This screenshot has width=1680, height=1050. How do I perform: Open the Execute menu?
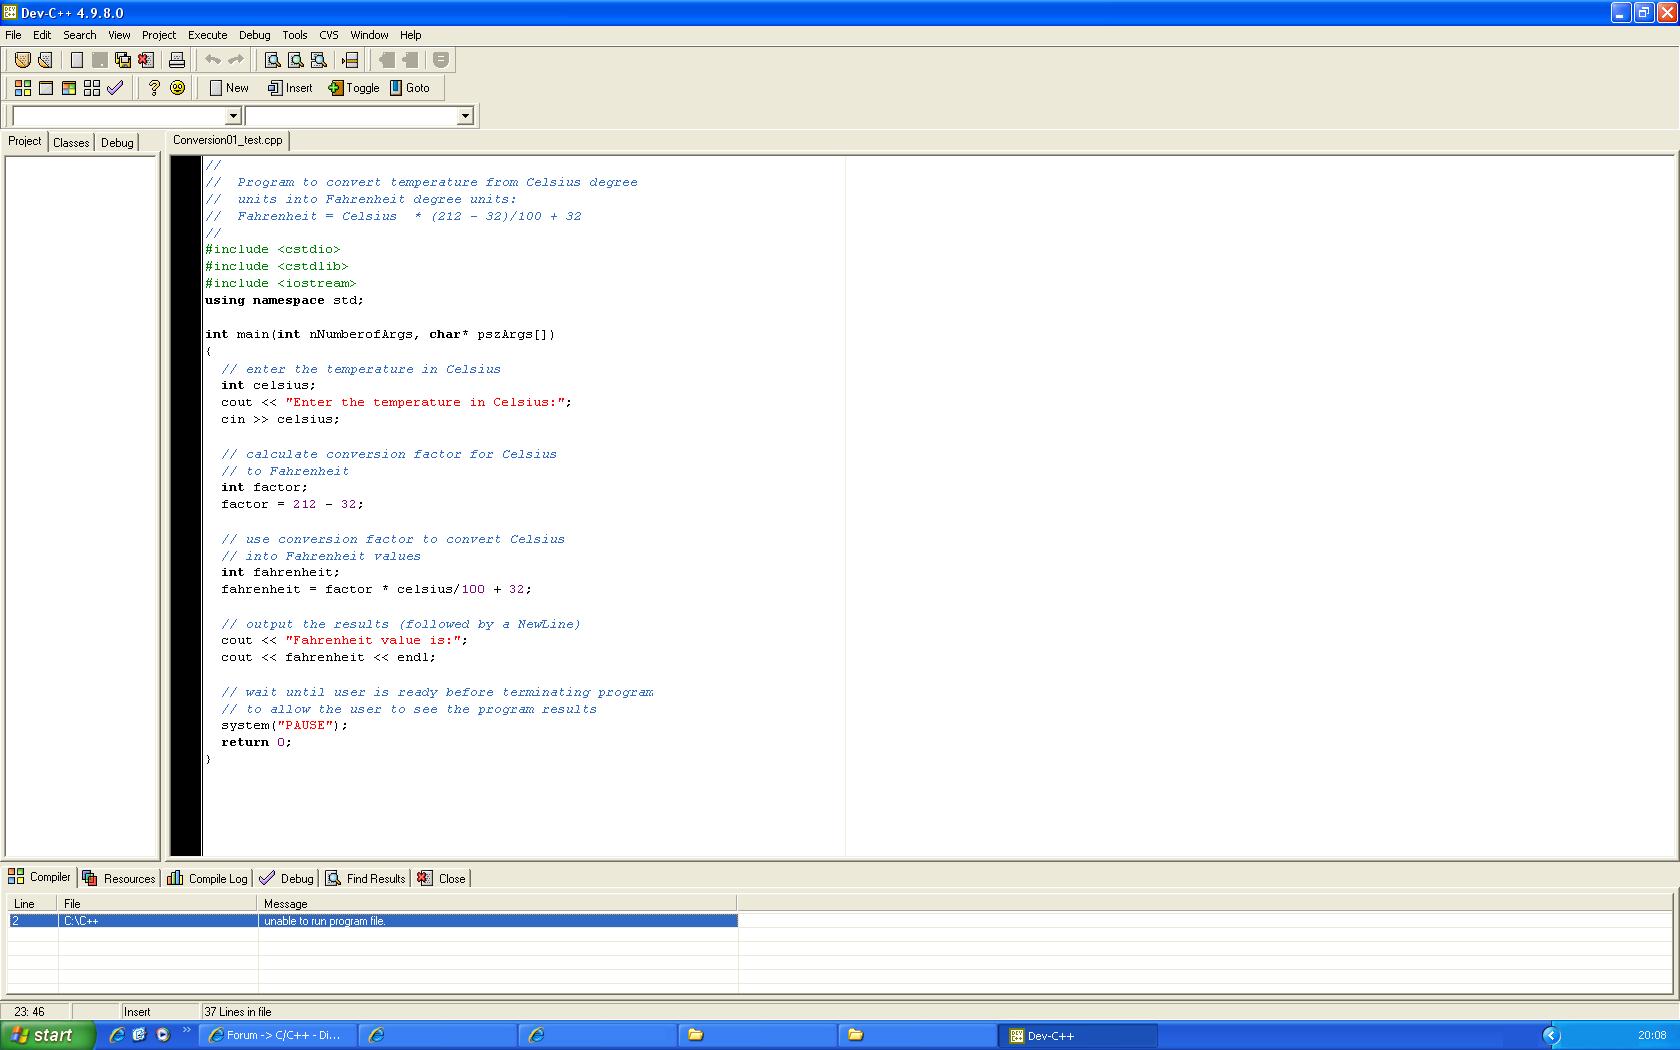[x=208, y=35]
